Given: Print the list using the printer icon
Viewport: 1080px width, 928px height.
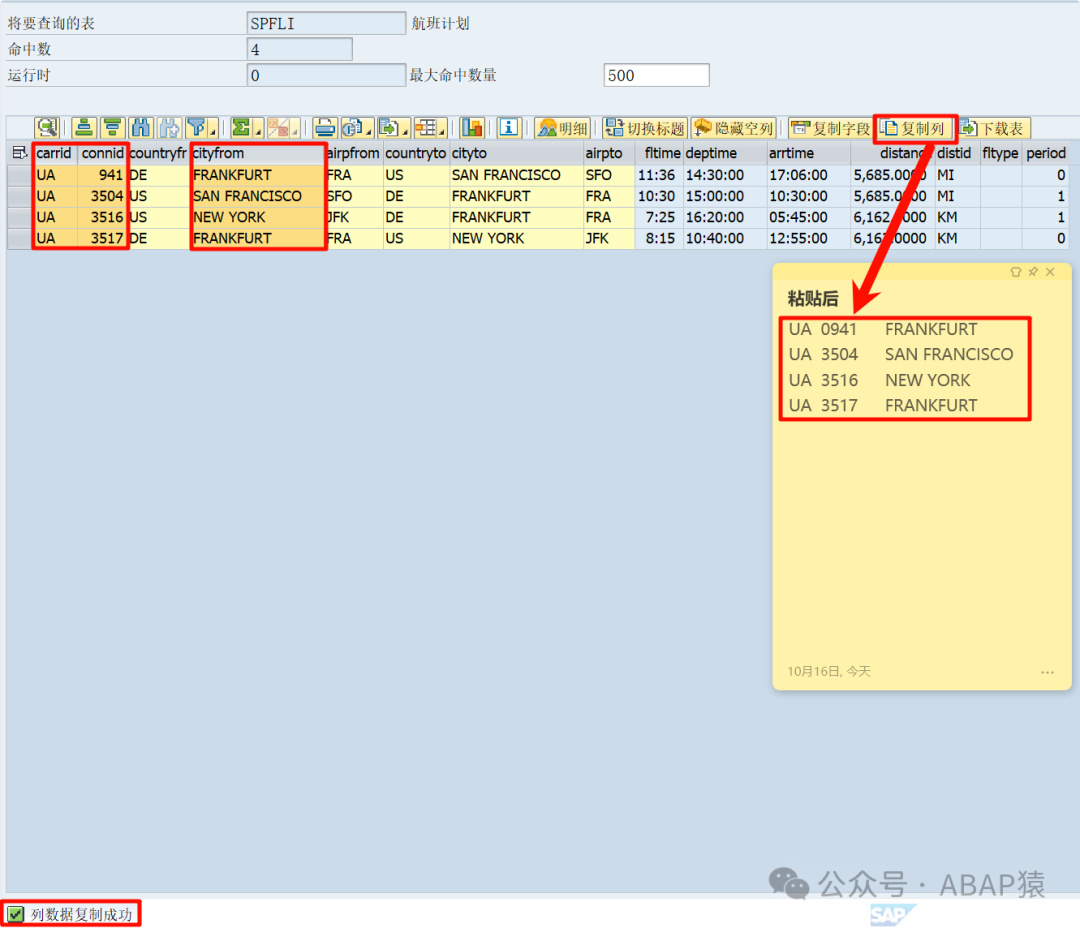Looking at the screenshot, I should point(324,128).
